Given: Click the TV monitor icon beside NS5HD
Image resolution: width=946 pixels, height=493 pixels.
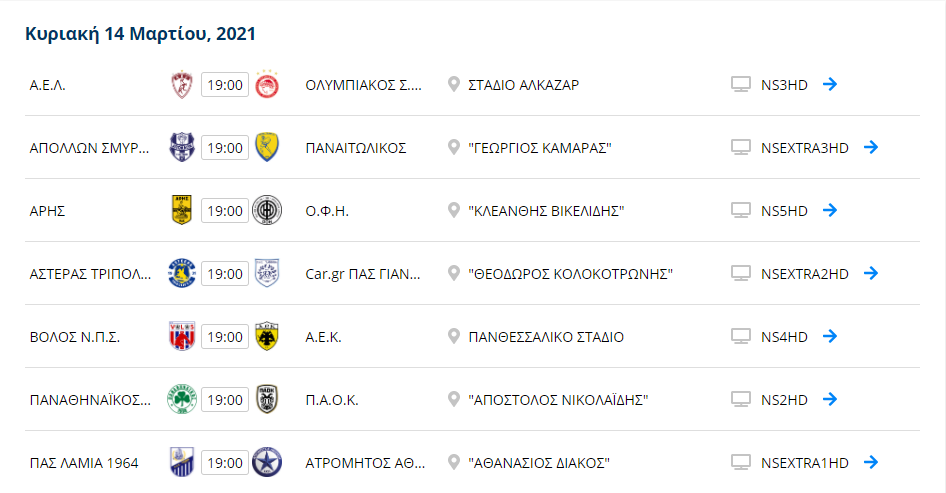Looking at the screenshot, I should pos(741,211).
